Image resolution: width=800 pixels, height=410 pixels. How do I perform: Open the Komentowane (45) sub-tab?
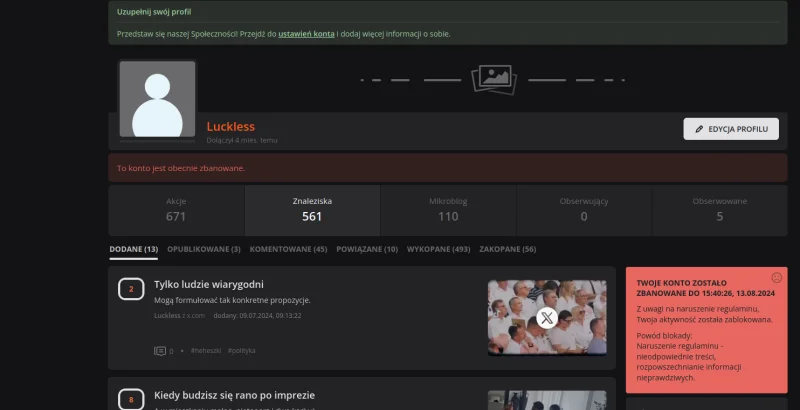[x=288, y=249]
